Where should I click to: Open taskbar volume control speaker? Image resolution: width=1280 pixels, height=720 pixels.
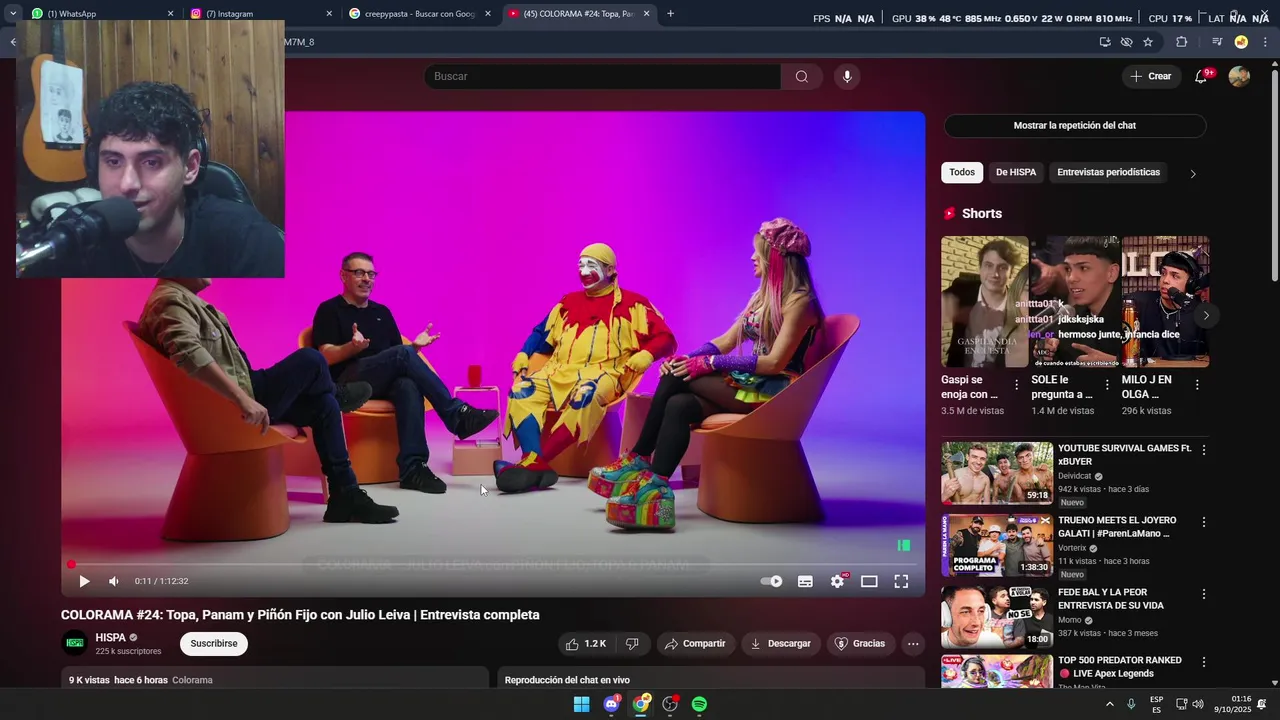1199,704
